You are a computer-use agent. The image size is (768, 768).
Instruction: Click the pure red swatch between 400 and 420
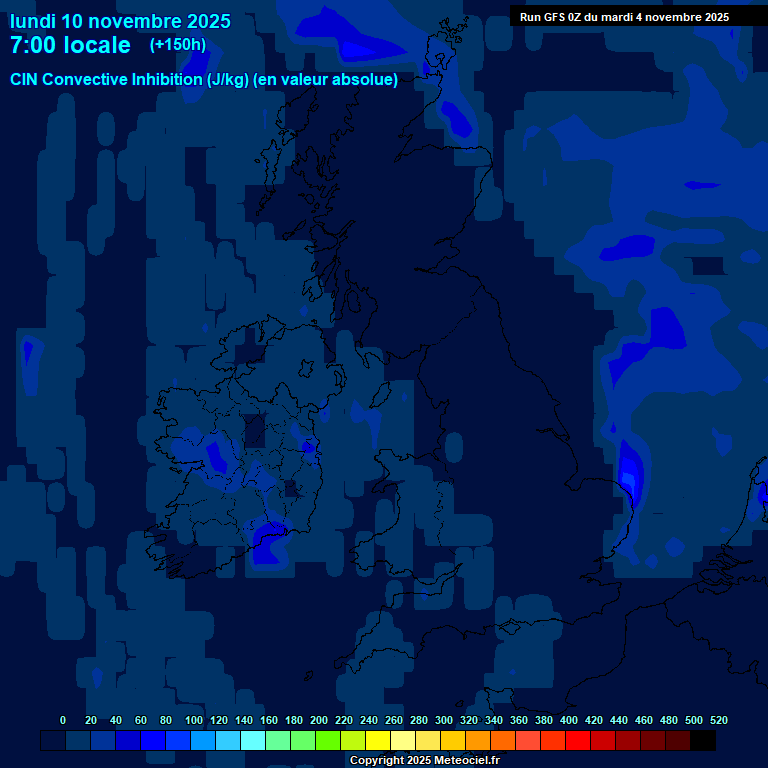[578, 741]
